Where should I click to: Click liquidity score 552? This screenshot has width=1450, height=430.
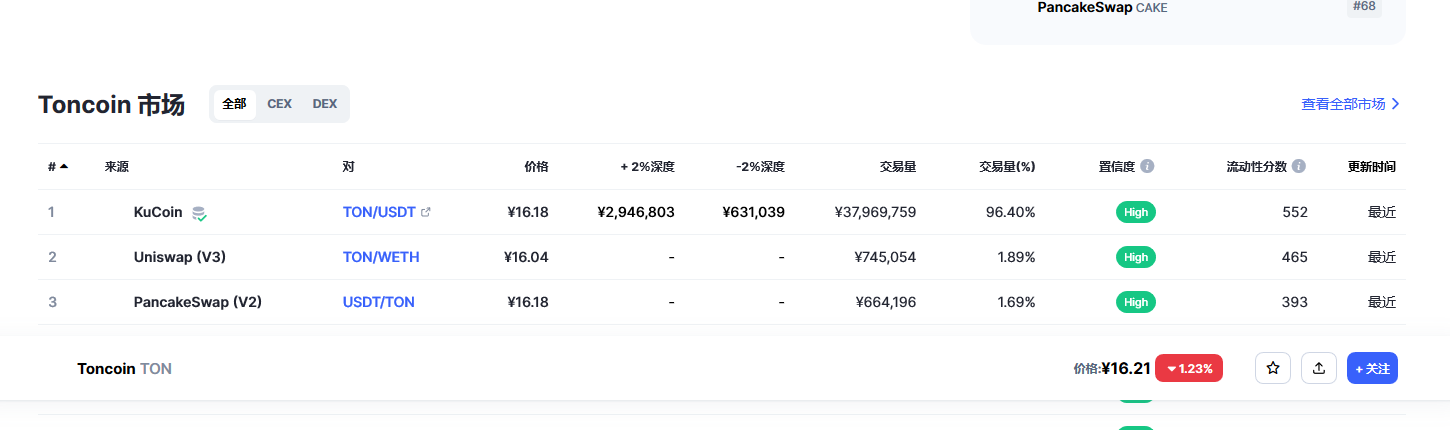coord(1295,212)
